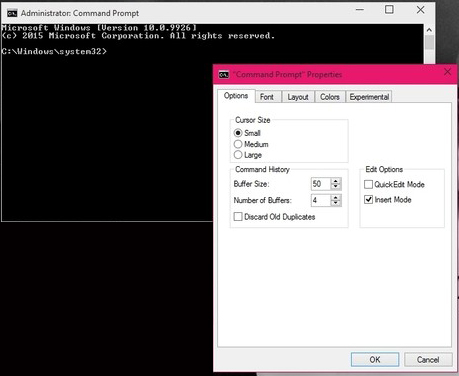This screenshot has width=459, height=376.
Task: Close the Command Prompt Properties dialog
Action: click(x=447, y=72)
